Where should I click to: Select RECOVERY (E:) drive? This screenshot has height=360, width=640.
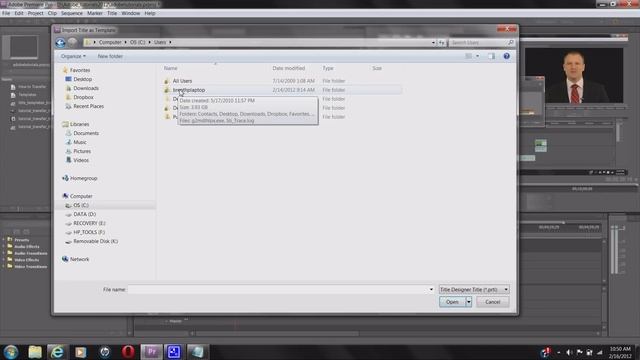89,223
